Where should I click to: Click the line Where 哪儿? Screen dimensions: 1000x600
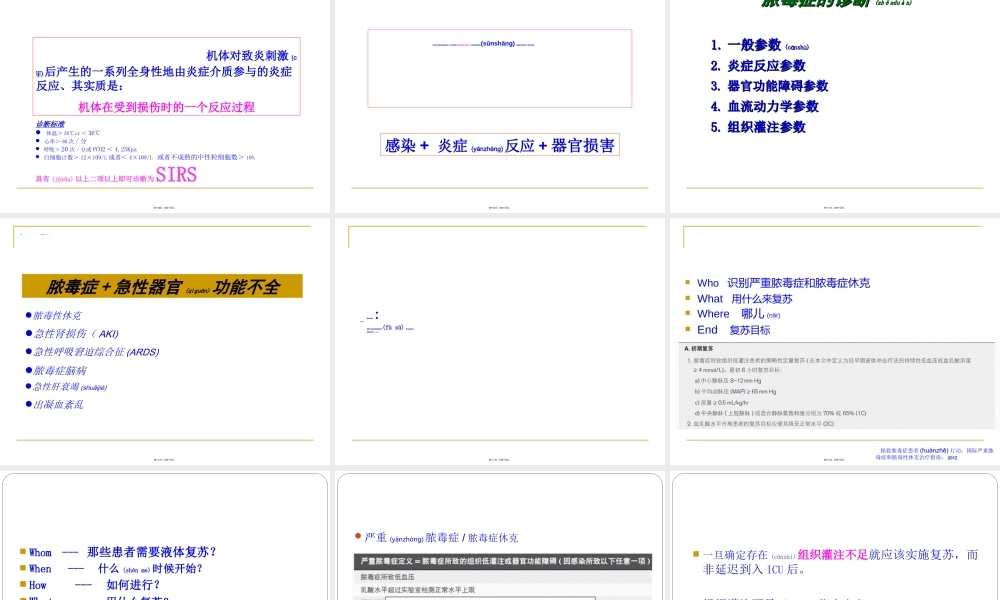[x=732, y=314]
